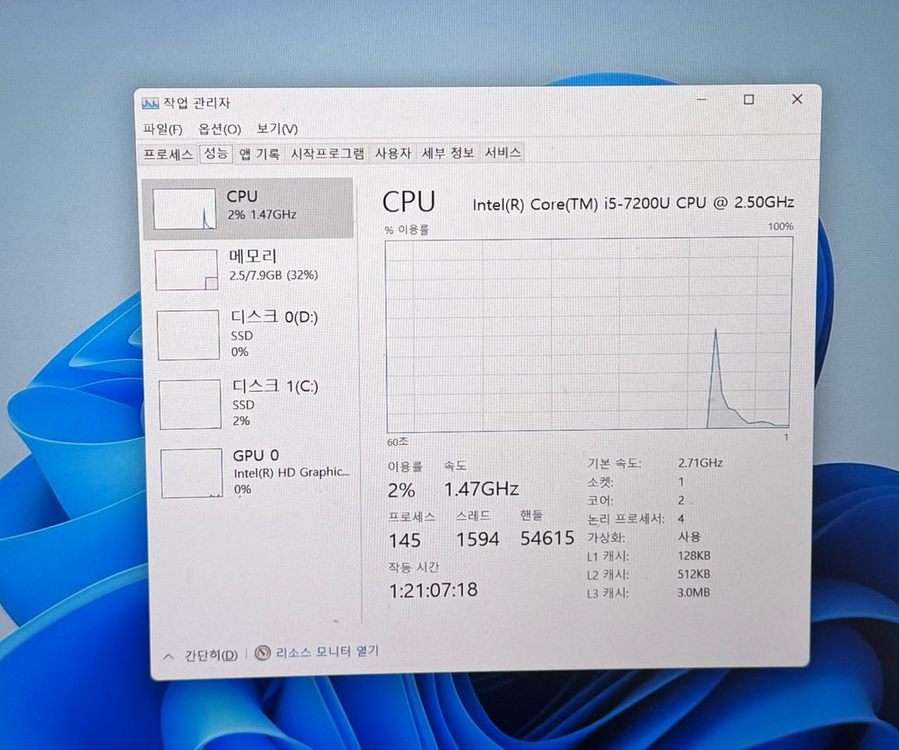Viewport: 899px width, 750px height.
Task: Open the 보기(V) menu
Action: [276, 129]
